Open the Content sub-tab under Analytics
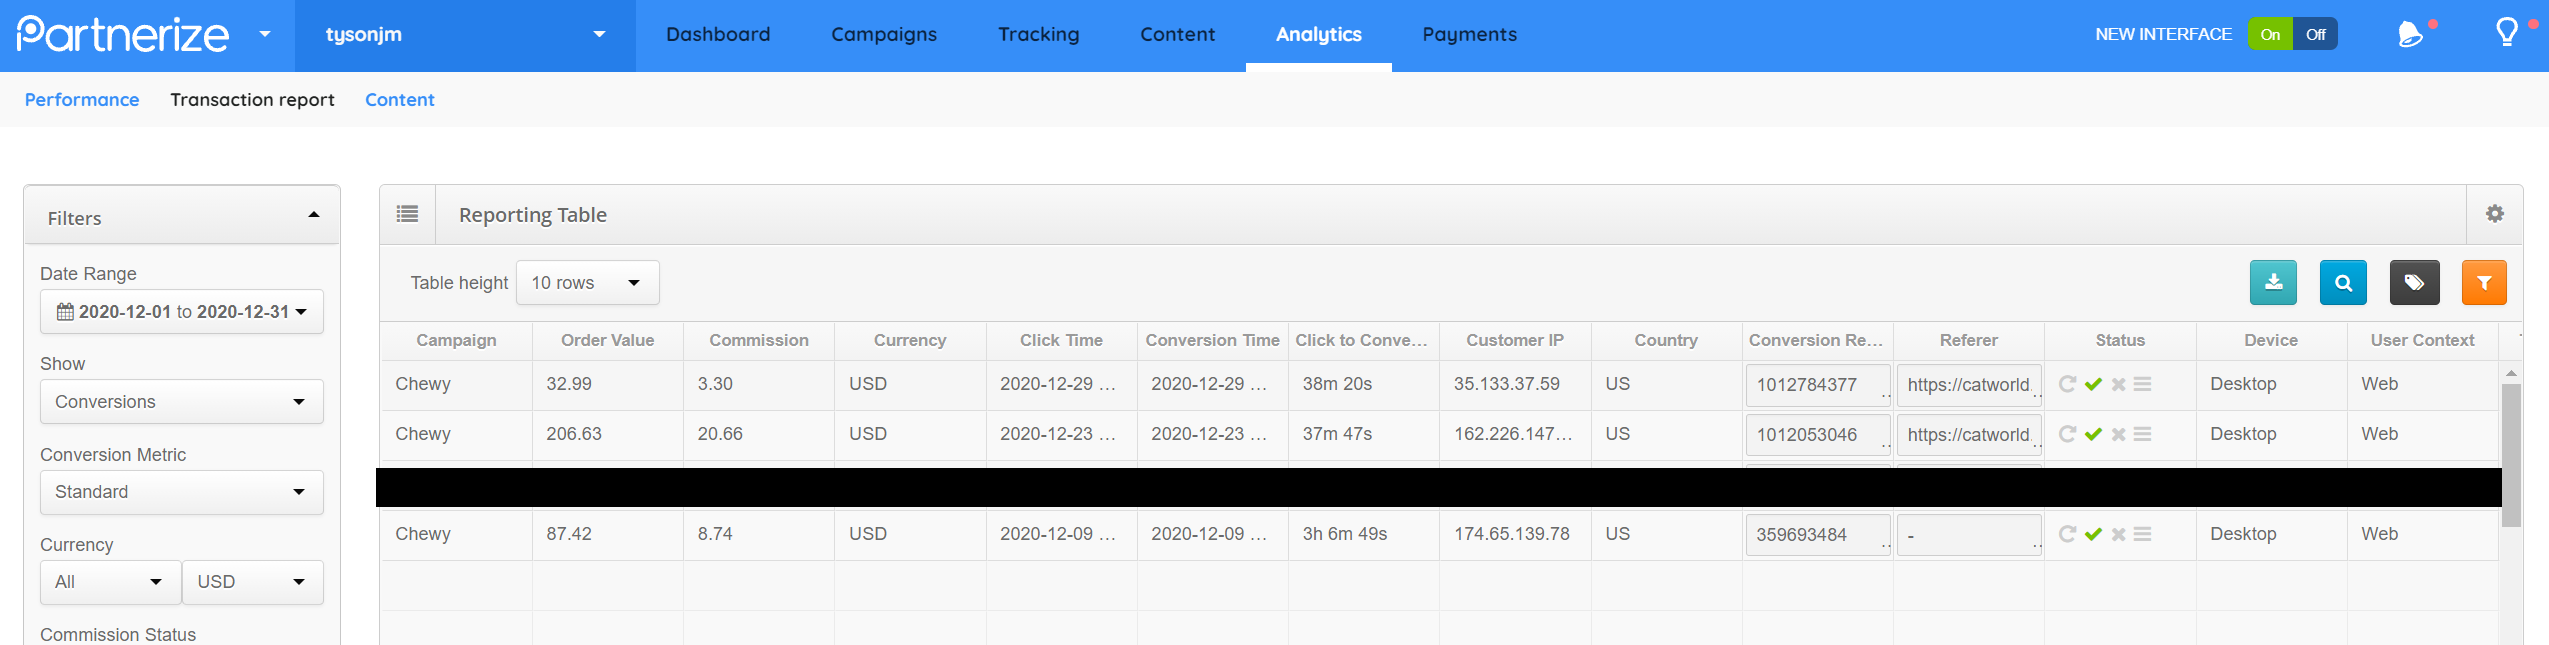Screen dimensions: 2549x645 pyautogui.click(x=400, y=99)
